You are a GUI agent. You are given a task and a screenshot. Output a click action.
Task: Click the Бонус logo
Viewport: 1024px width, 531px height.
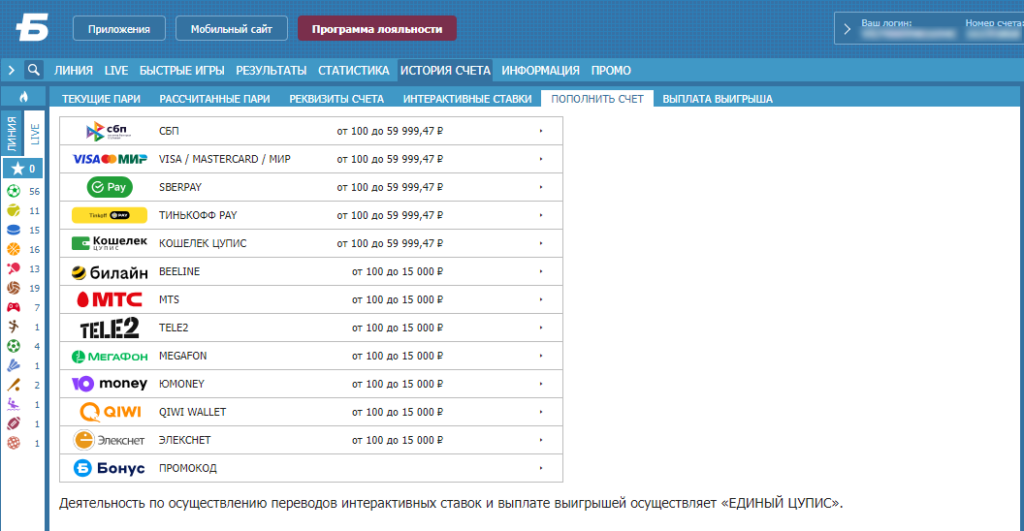pos(108,468)
